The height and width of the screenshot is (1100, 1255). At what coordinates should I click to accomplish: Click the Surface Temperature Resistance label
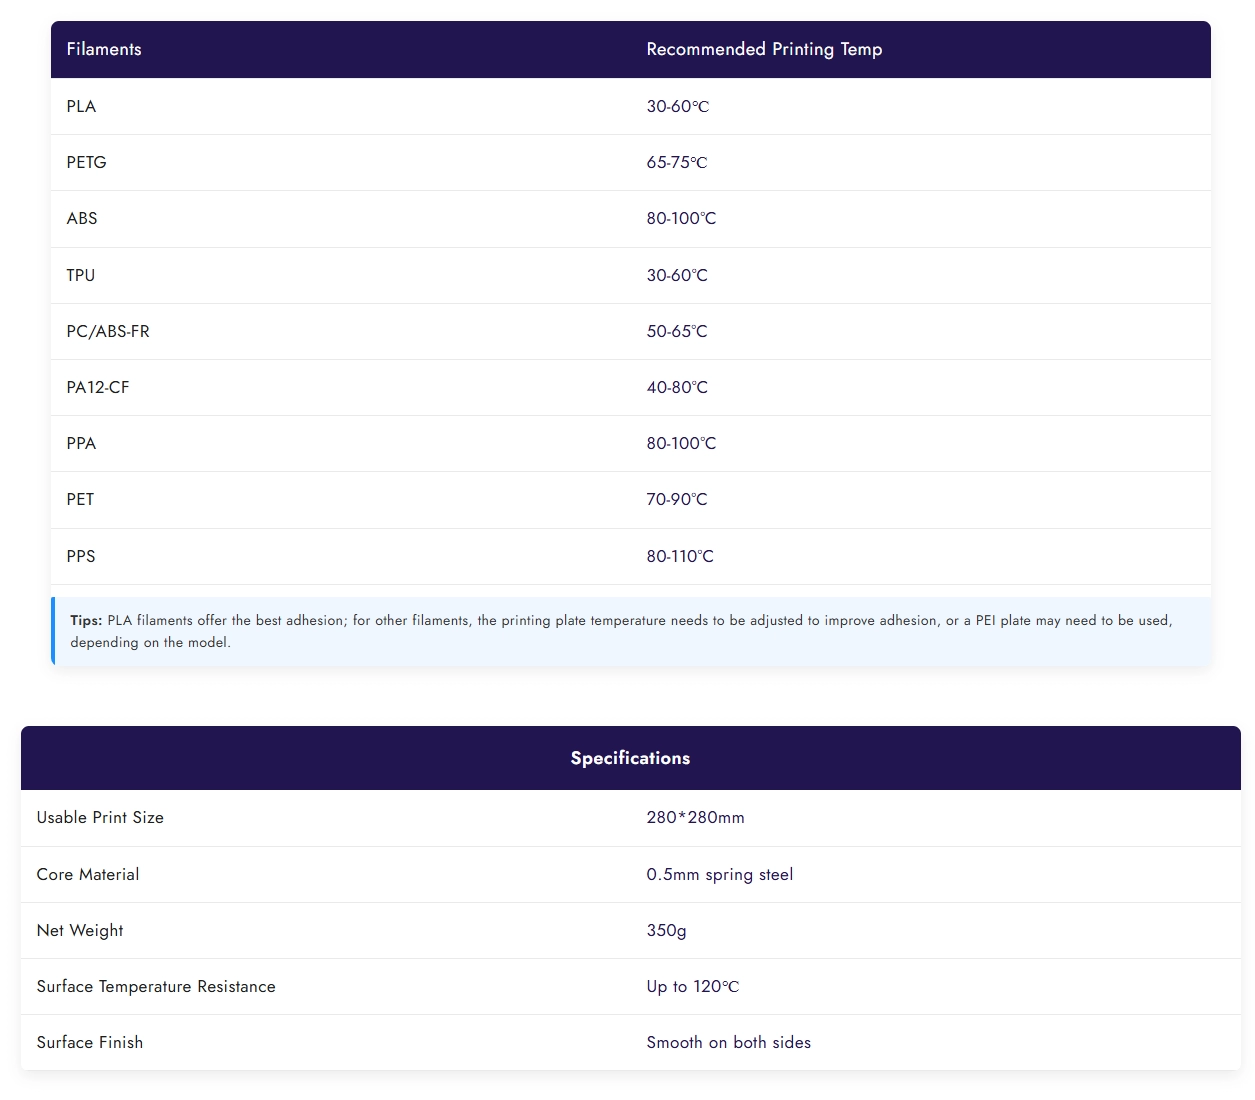(156, 987)
